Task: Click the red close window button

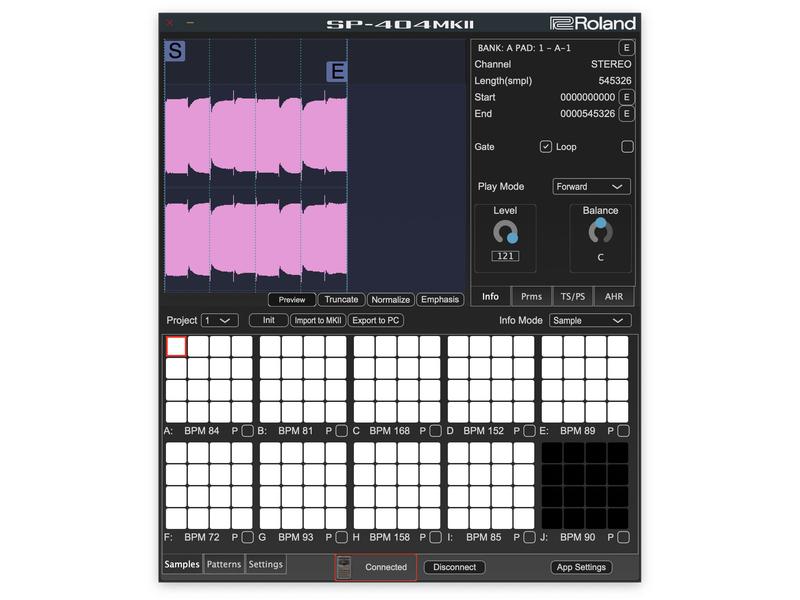Action: [170, 23]
